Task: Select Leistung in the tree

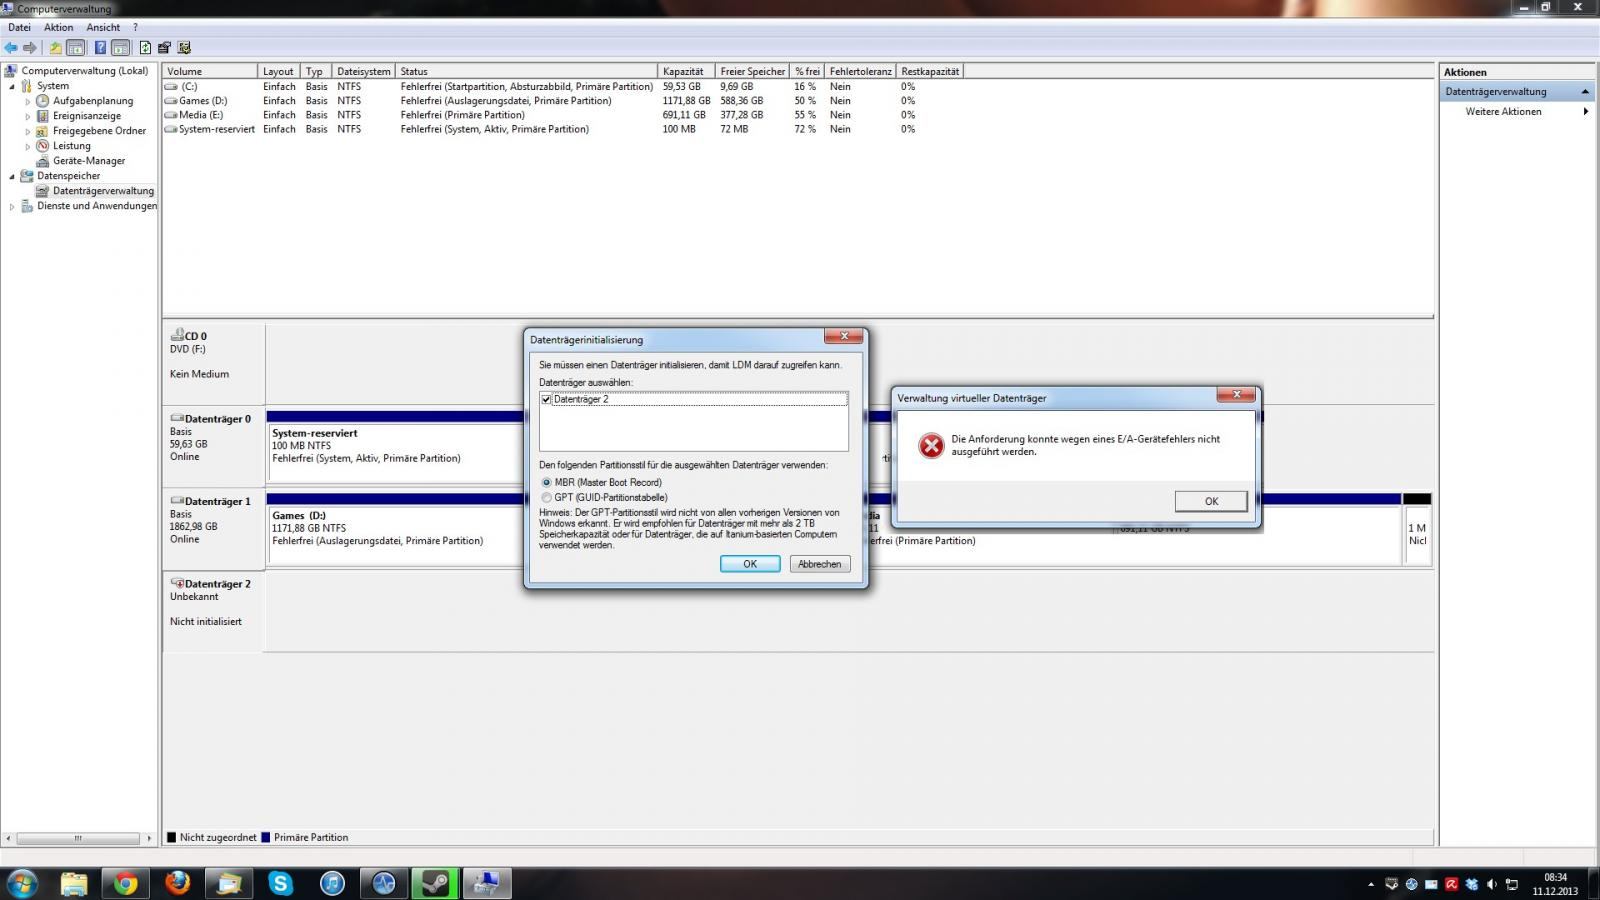Action: [71, 146]
